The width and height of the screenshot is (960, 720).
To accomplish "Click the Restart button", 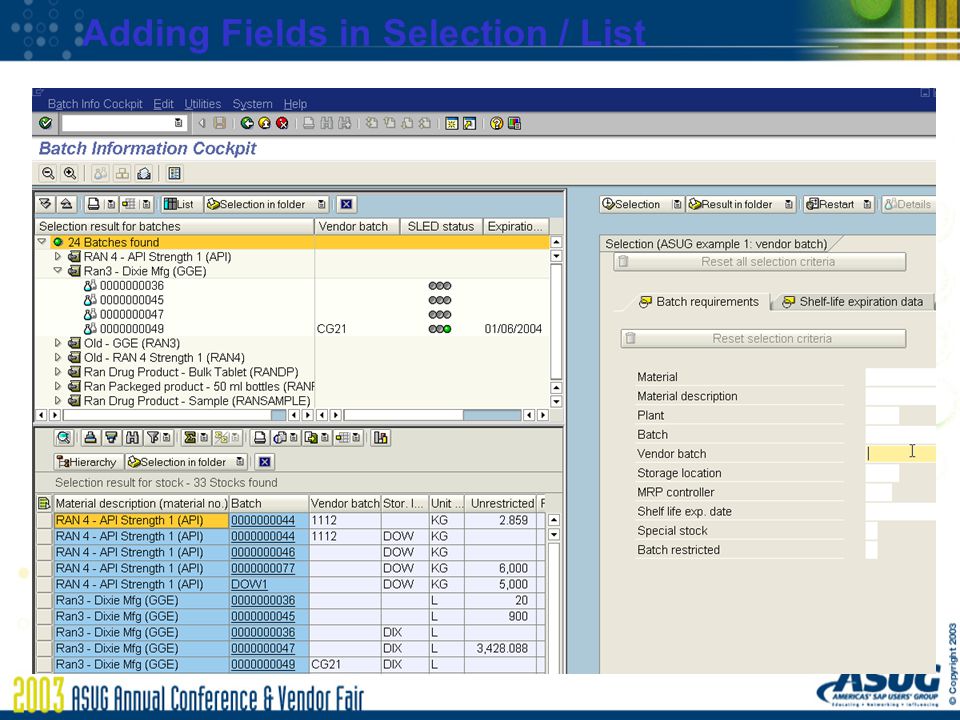I will [830, 204].
